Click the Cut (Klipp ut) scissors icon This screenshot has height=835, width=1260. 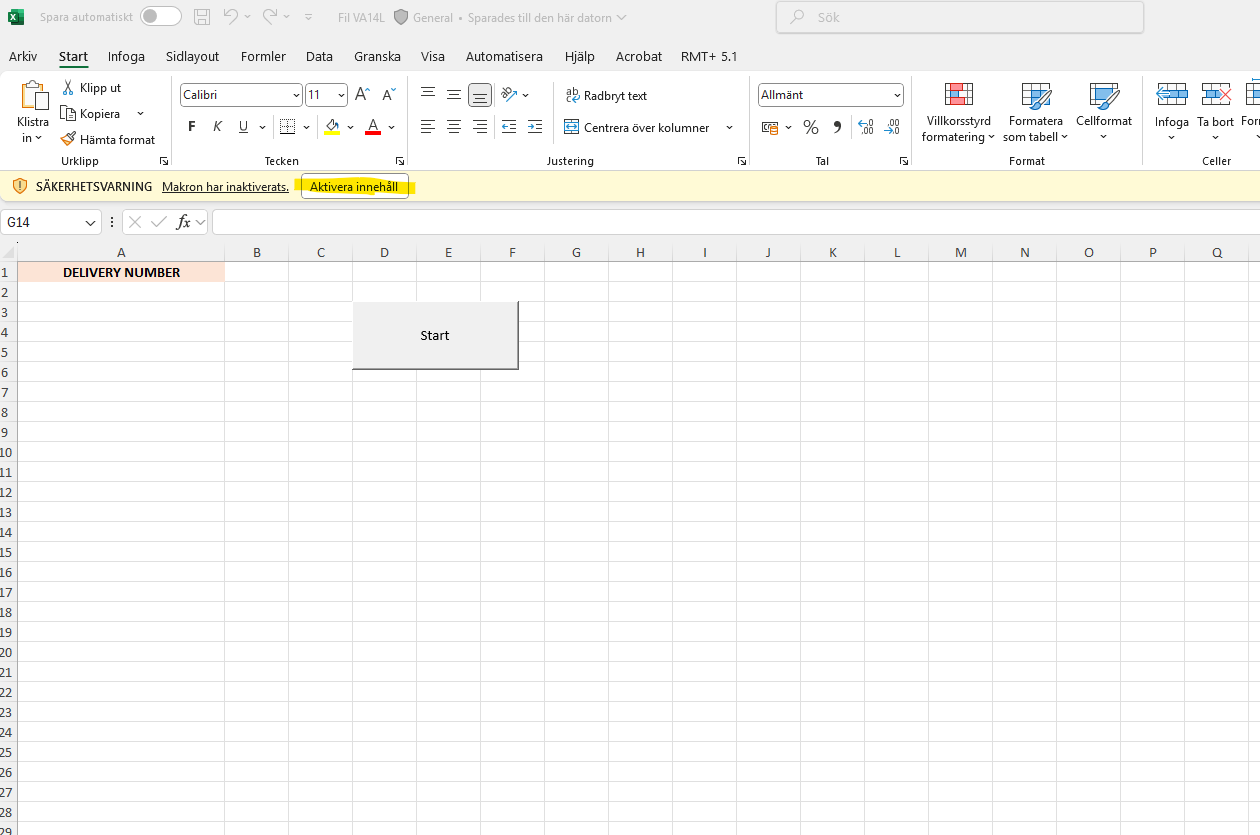tap(69, 88)
